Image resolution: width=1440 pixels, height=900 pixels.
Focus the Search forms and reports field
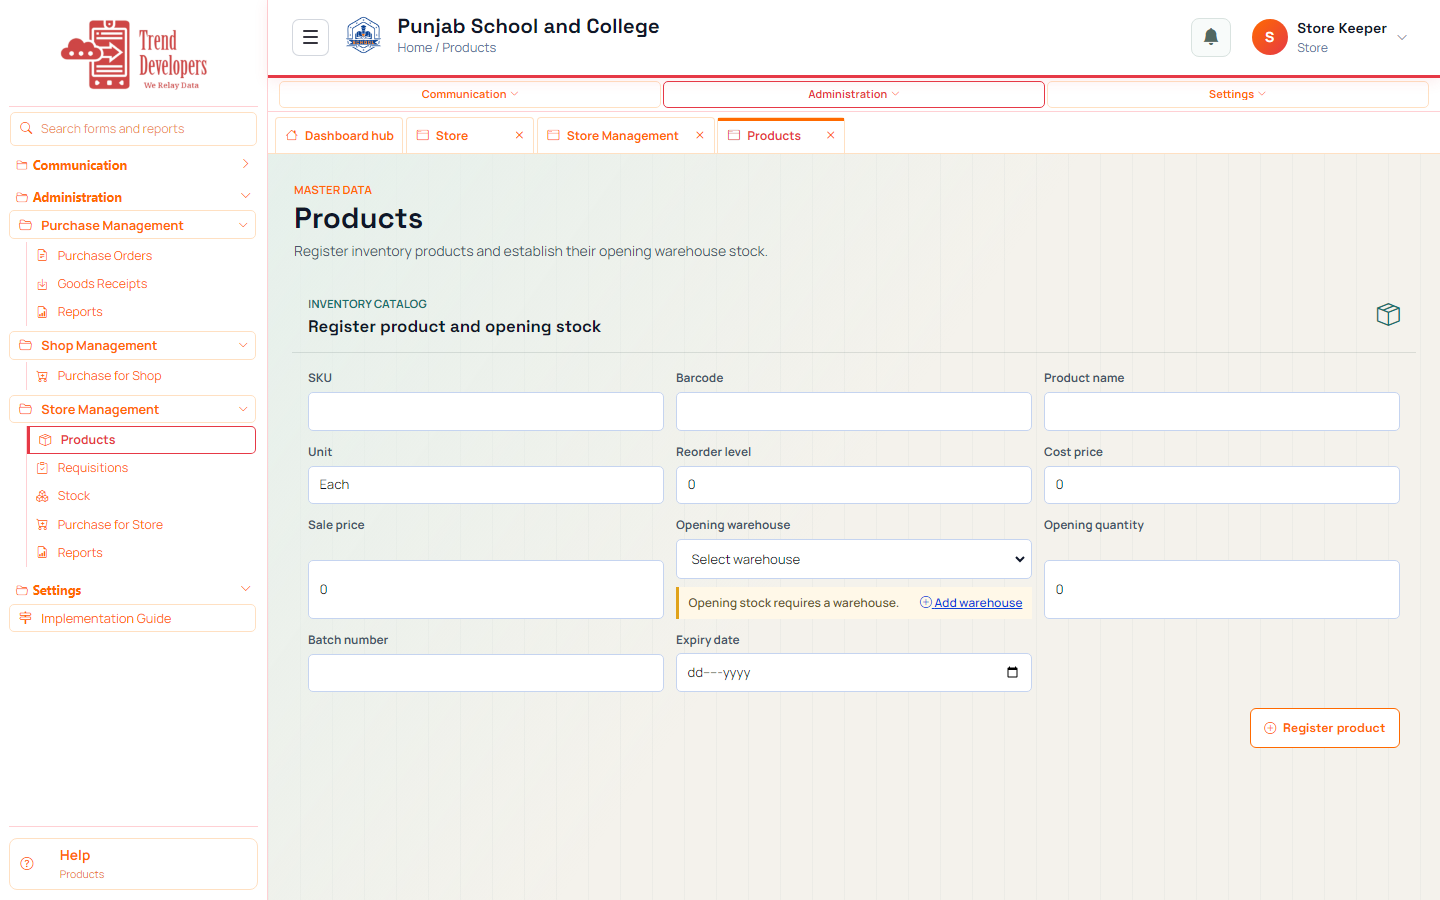(x=133, y=129)
